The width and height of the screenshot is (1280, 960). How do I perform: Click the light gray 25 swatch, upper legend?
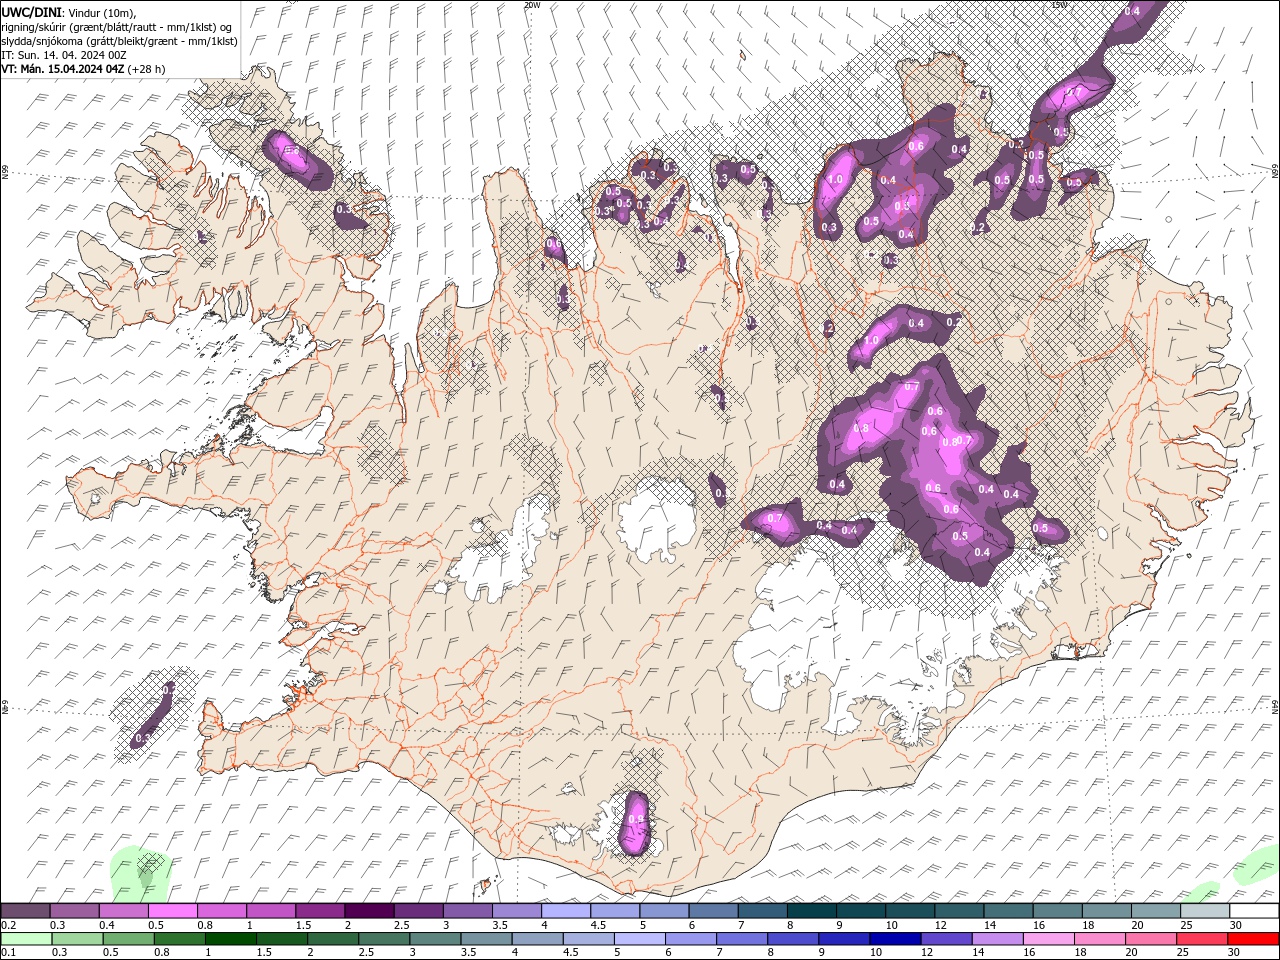pos(1205,911)
